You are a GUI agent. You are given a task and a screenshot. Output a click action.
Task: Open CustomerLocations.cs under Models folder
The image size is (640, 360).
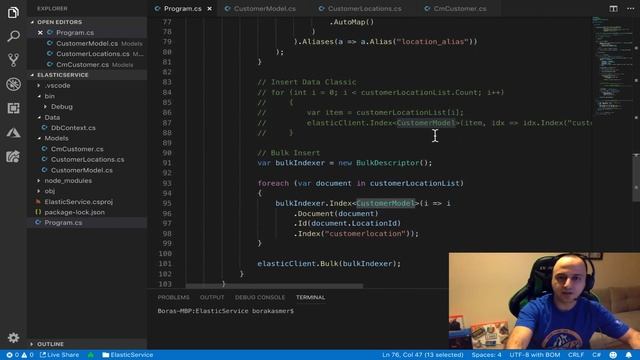(x=87, y=160)
